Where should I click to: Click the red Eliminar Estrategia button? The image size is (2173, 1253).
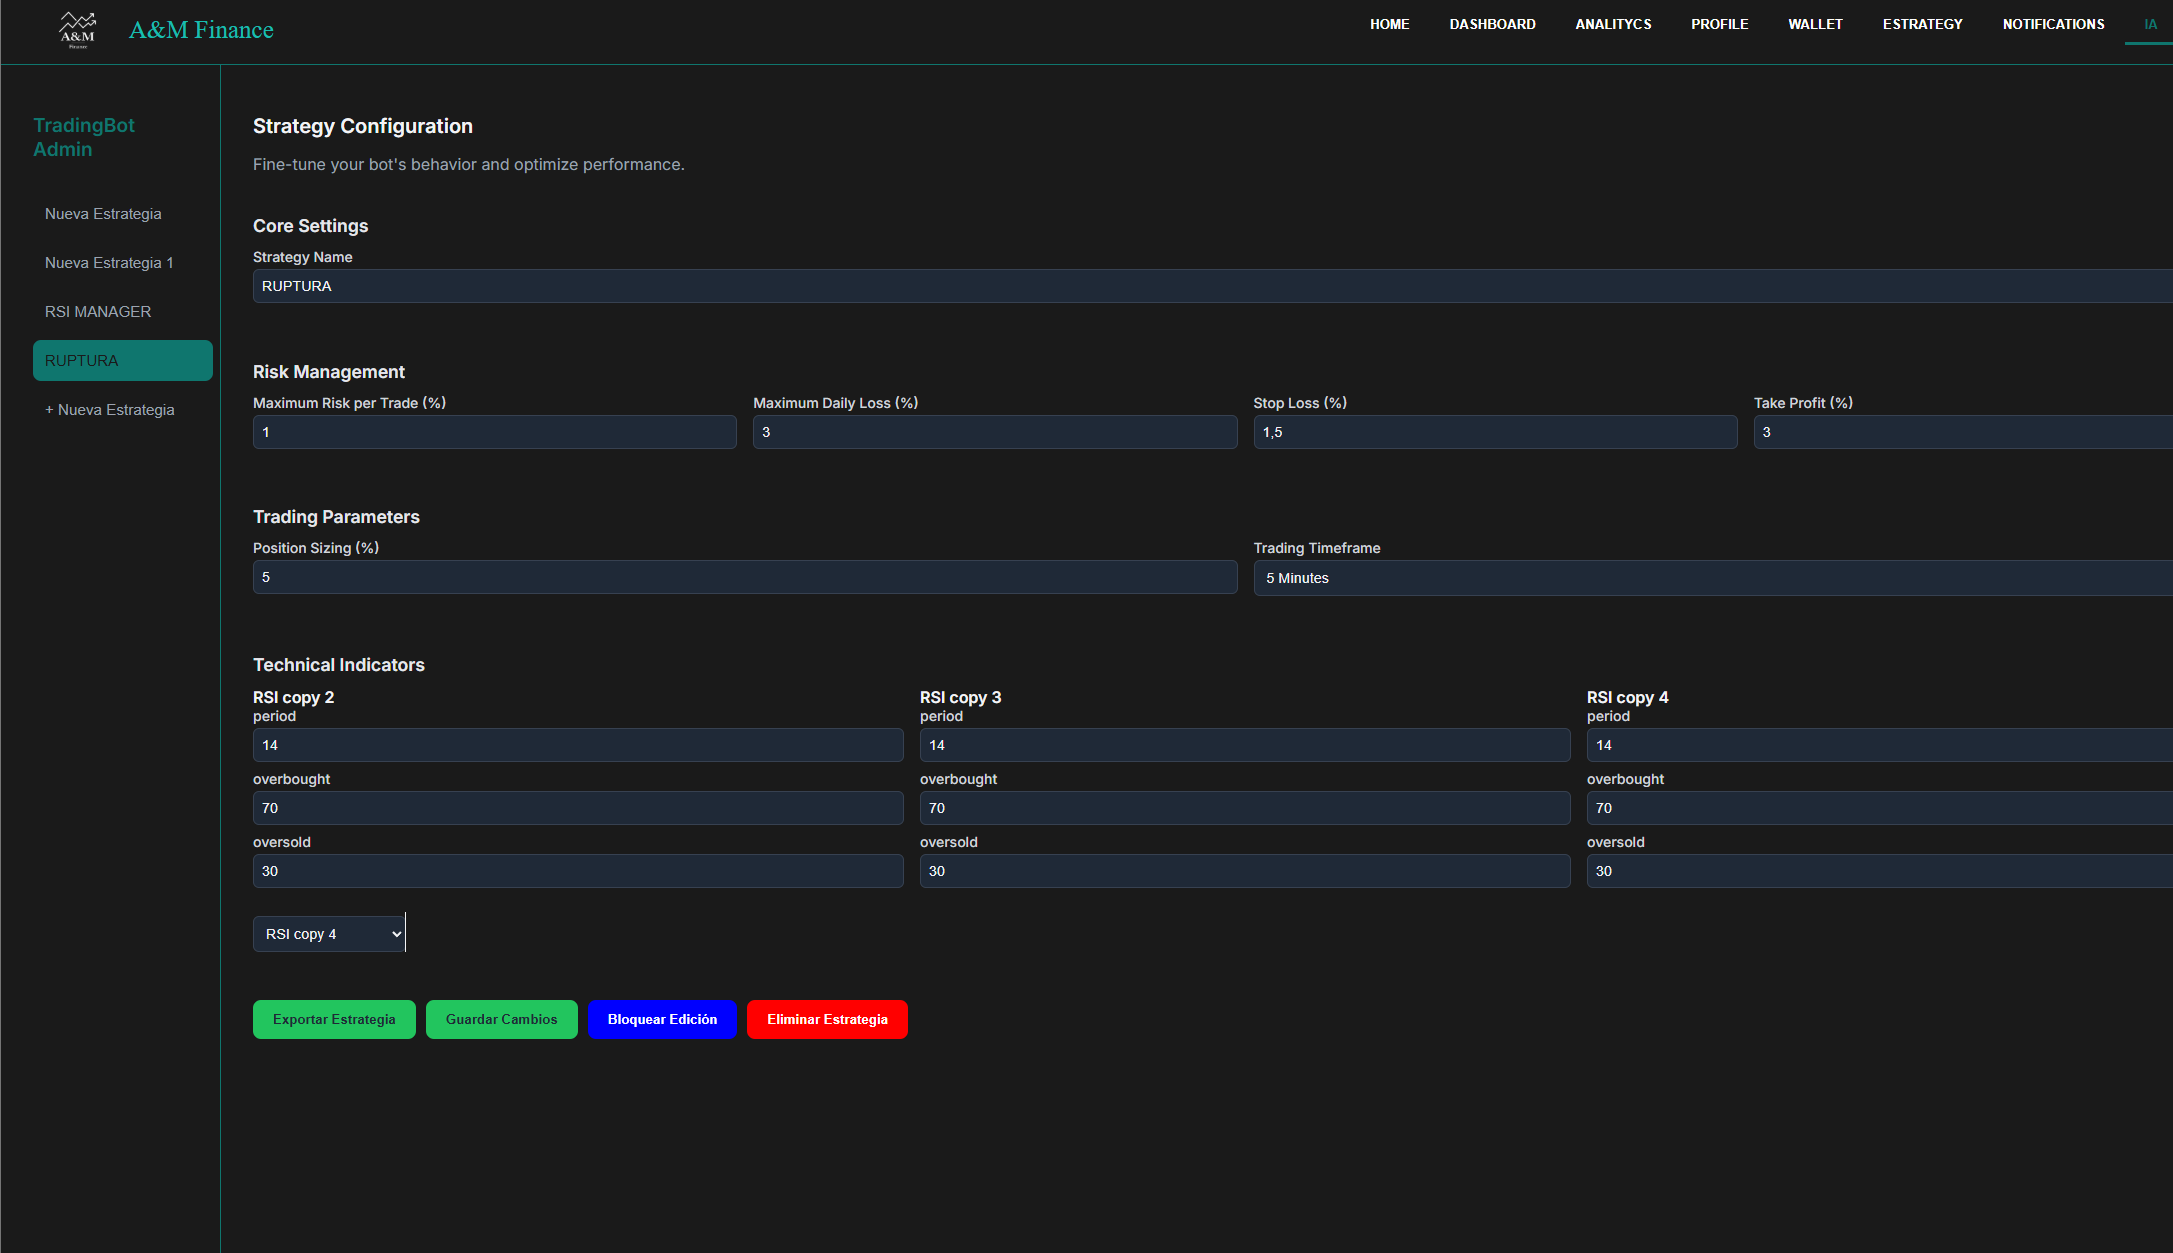click(x=827, y=1019)
